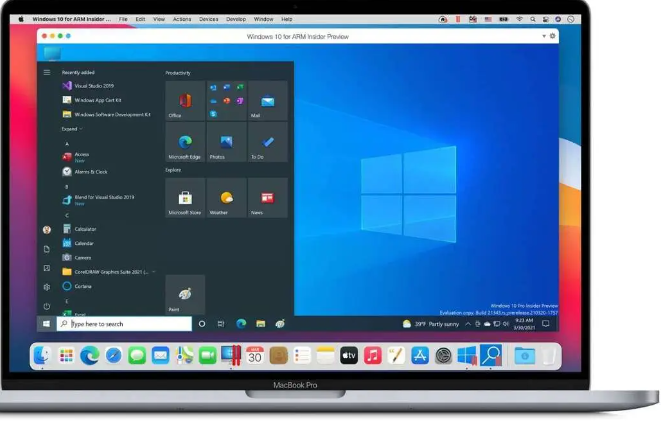
Task: Show hidden tray icons chevron
Action: click(x=468, y=324)
